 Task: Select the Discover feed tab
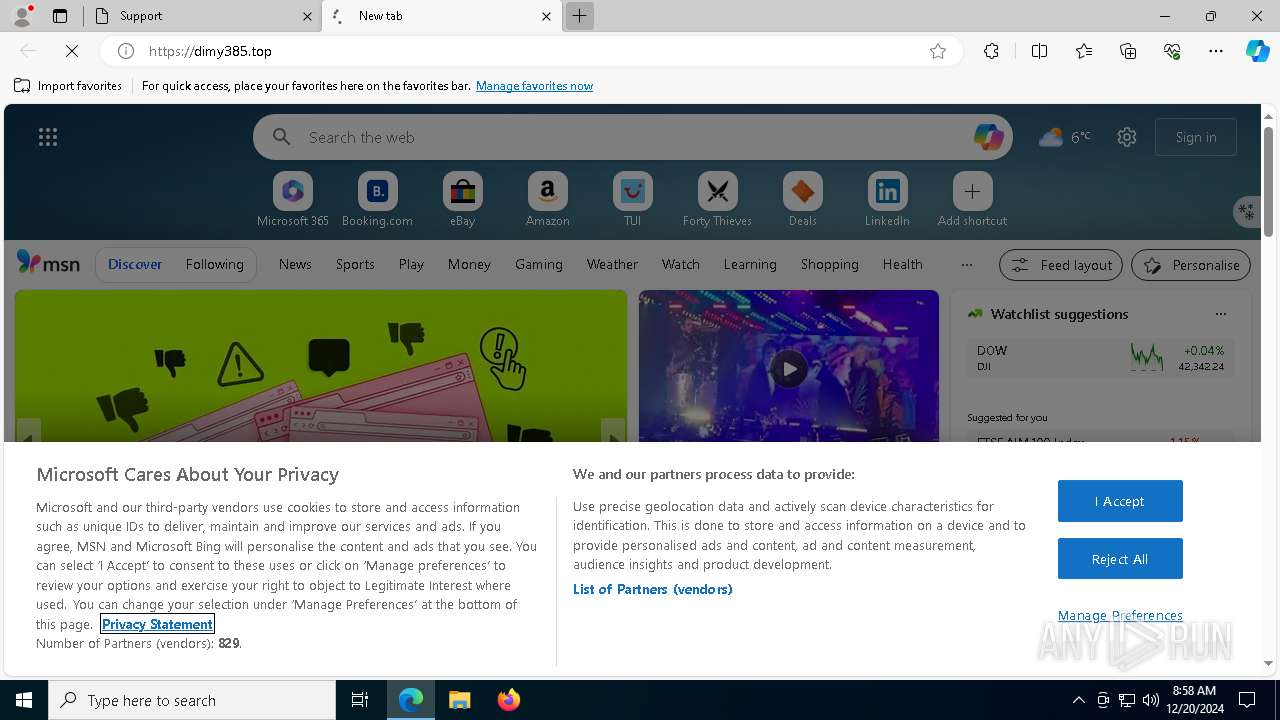coord(135,264)
